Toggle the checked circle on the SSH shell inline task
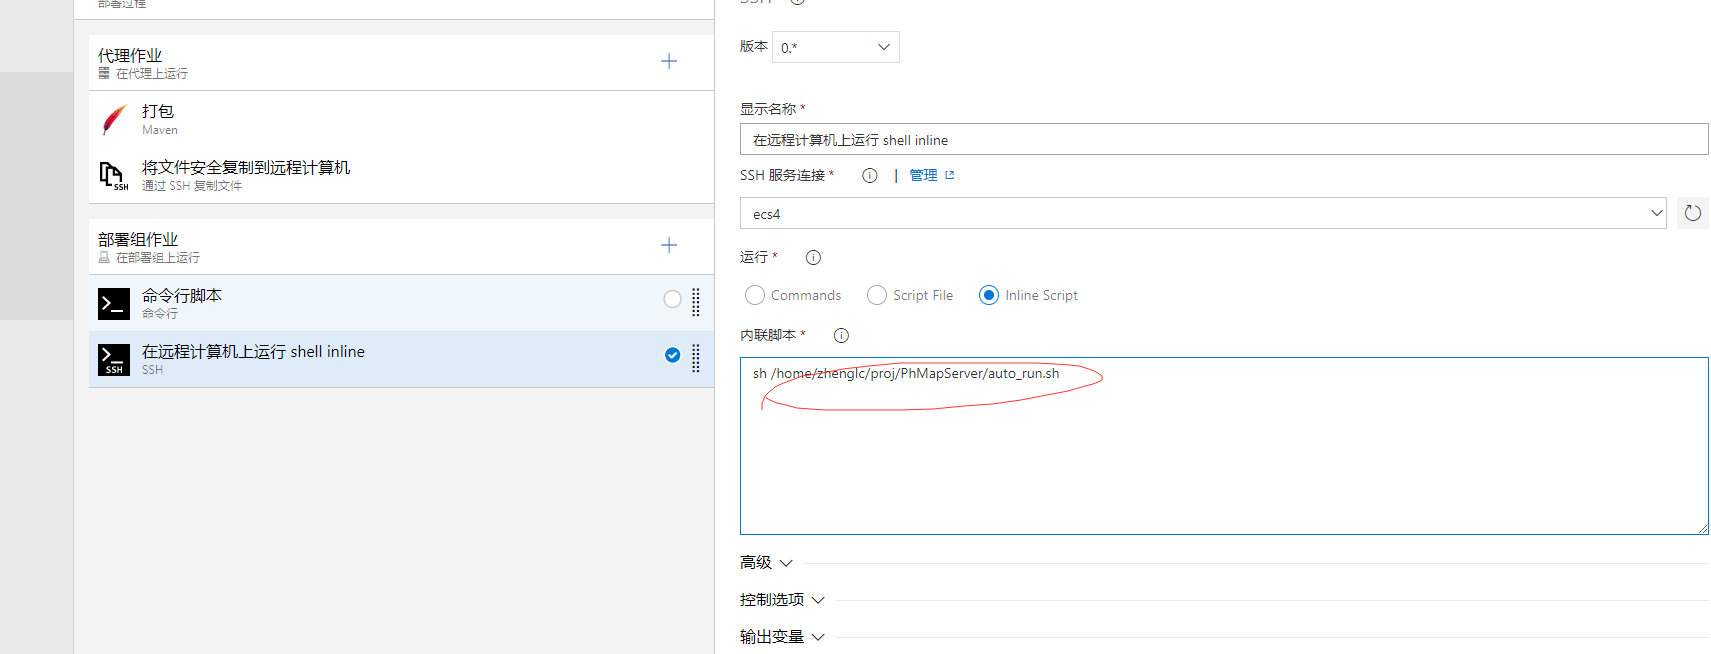The image size is (1711, 654). point(672,355)
